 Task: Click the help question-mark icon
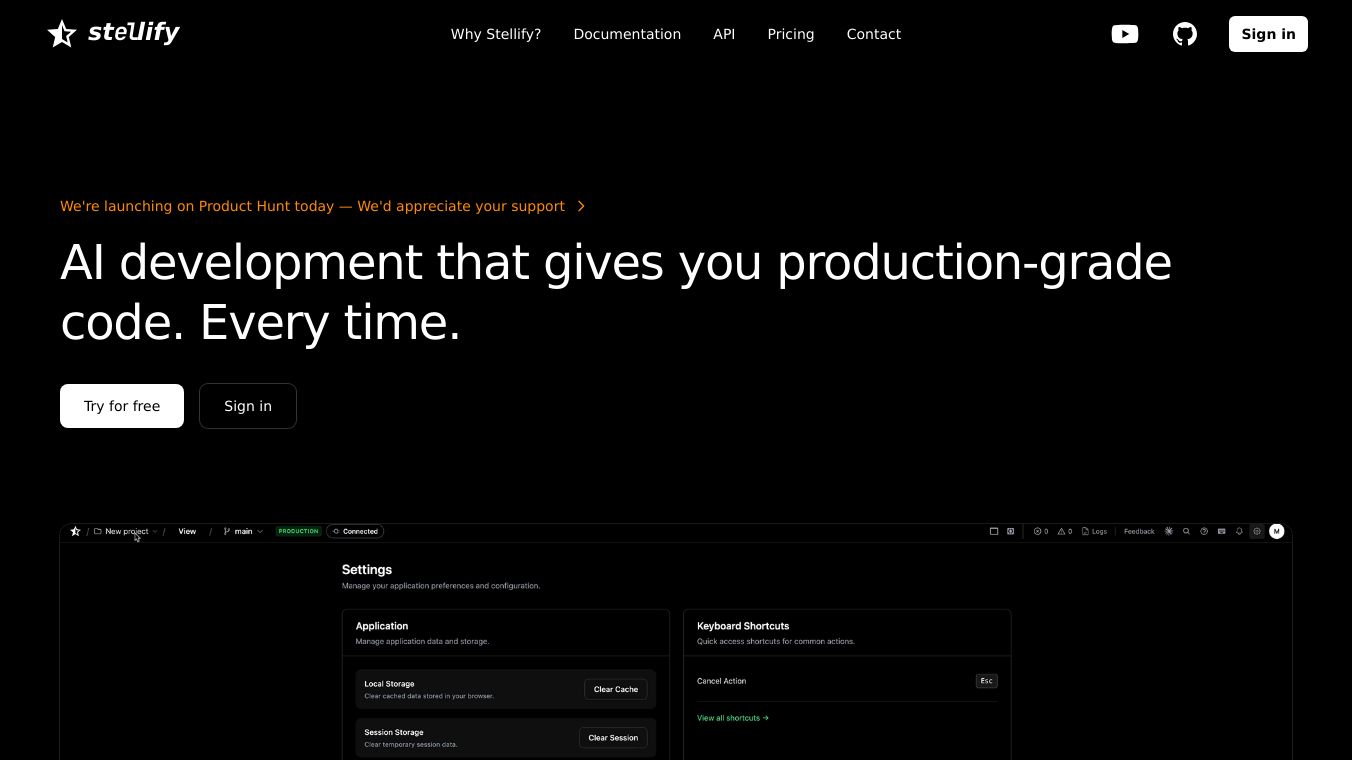[1204, 531]
